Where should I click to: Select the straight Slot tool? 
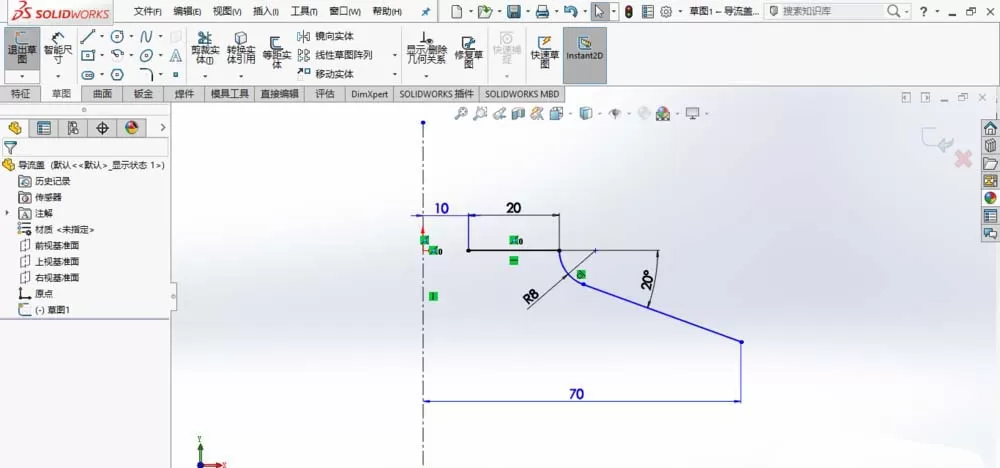tap(88, 75)
